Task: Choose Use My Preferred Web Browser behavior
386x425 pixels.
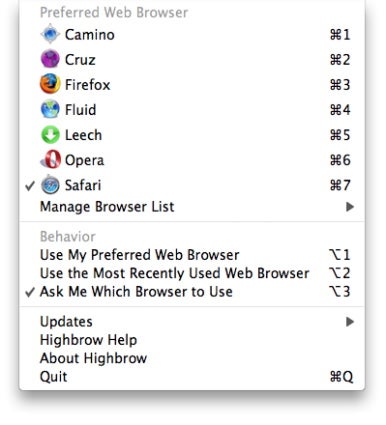Action: (192, 255)
